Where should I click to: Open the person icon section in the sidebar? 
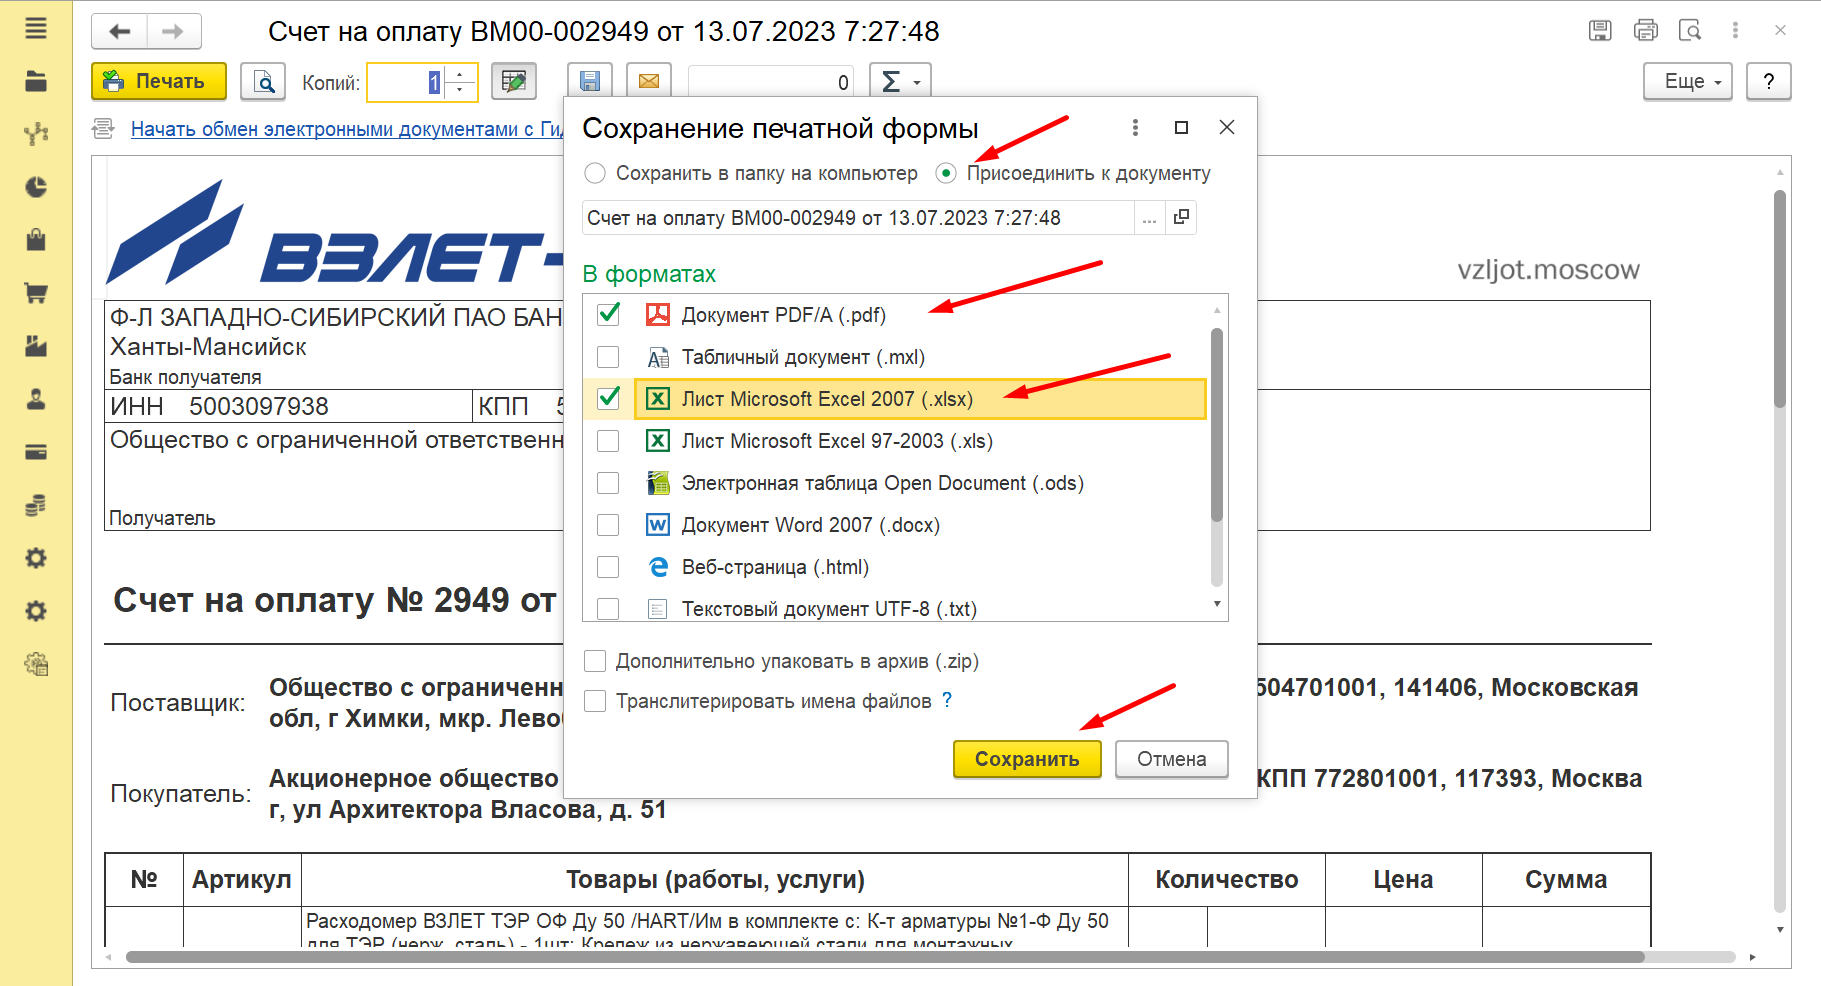point(36,399)
